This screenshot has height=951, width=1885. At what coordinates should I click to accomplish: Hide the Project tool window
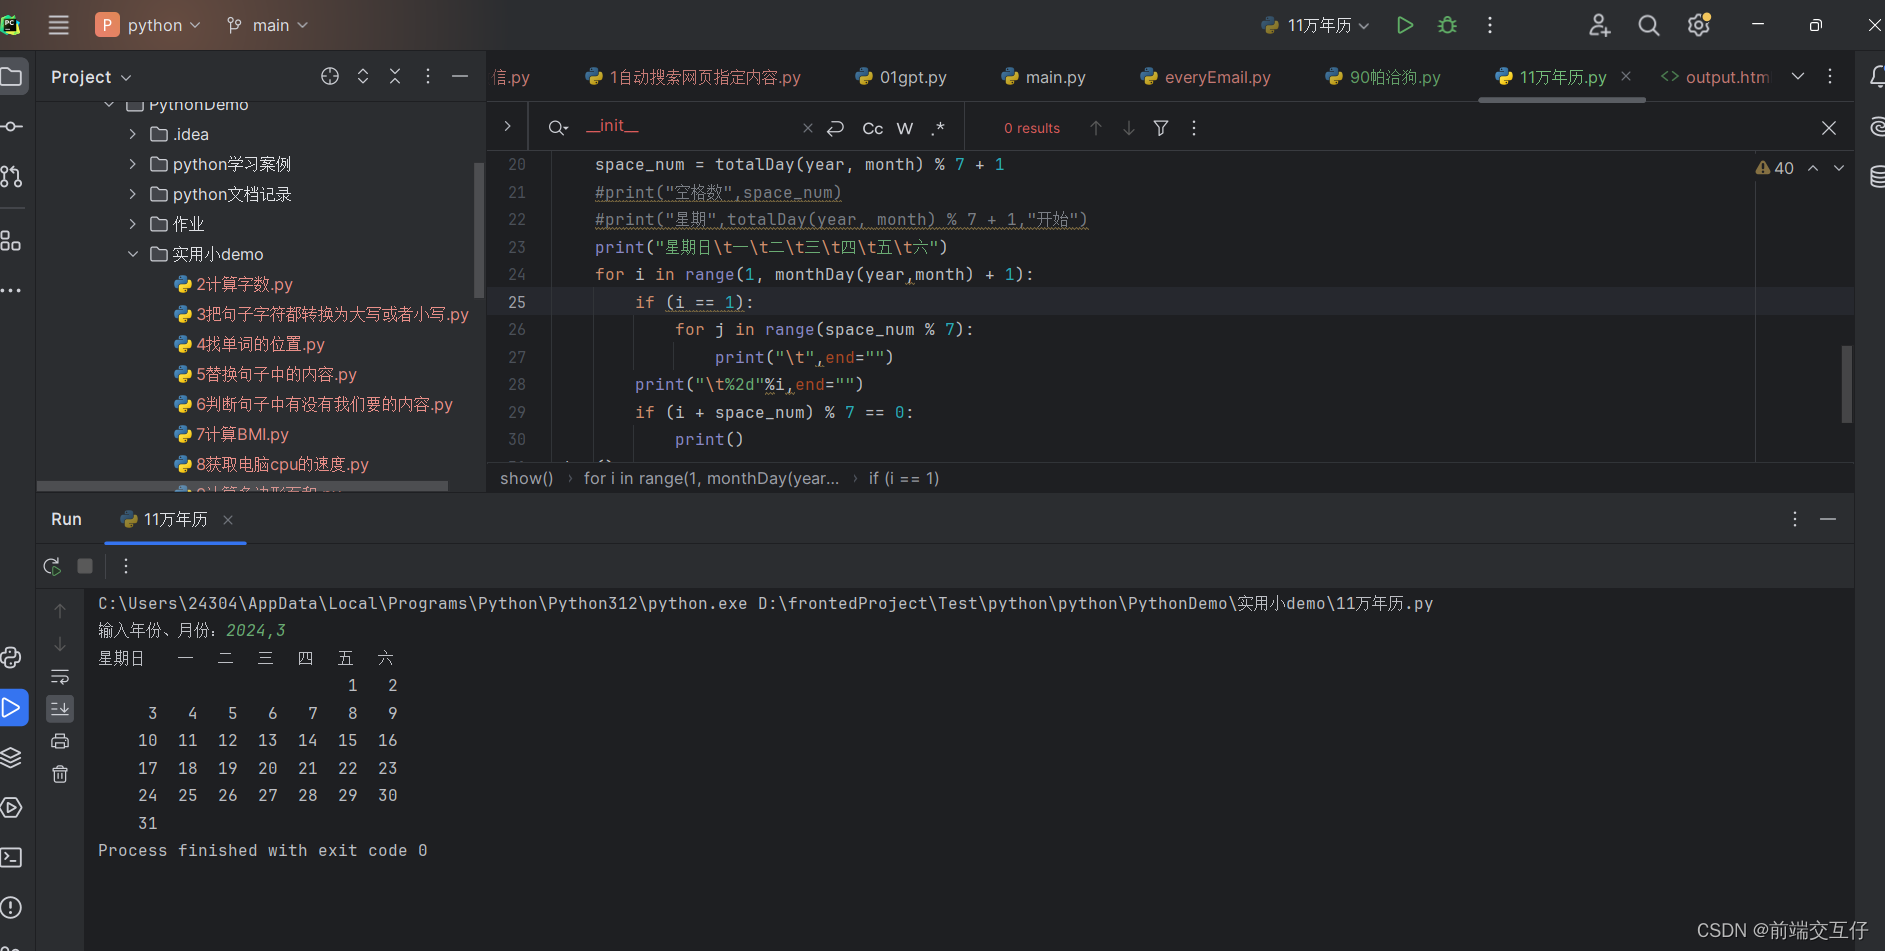(460, 76)
